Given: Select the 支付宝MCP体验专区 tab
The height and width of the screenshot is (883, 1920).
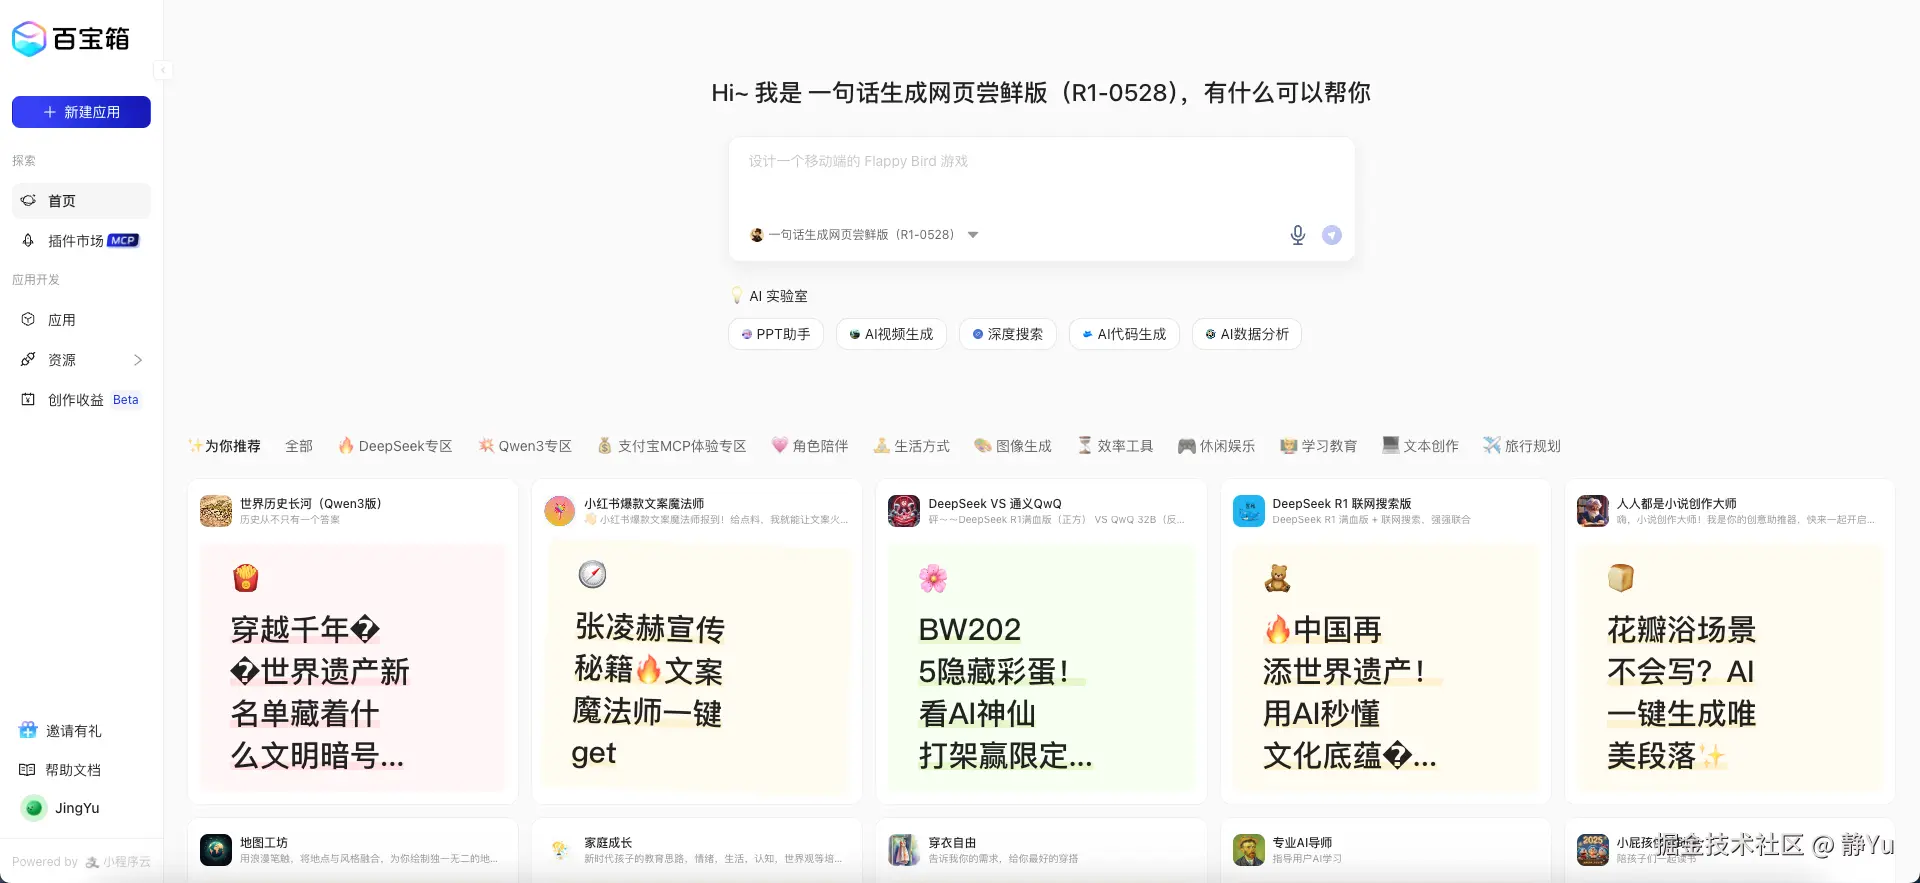Looking at the screenshot, I should click(672, 446).
